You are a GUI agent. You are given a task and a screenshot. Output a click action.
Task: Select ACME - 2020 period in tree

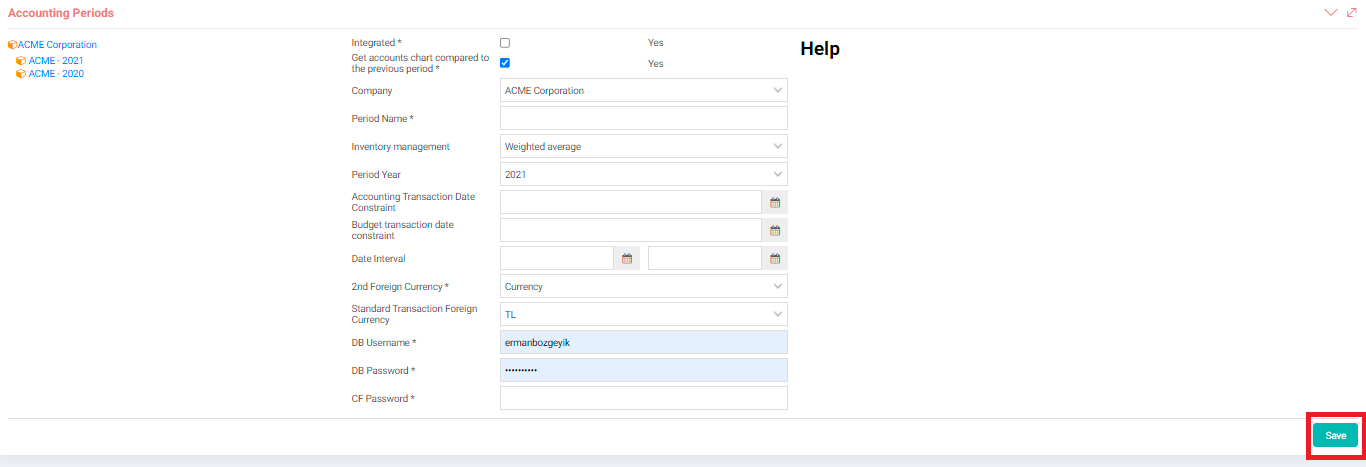[56, 74]
